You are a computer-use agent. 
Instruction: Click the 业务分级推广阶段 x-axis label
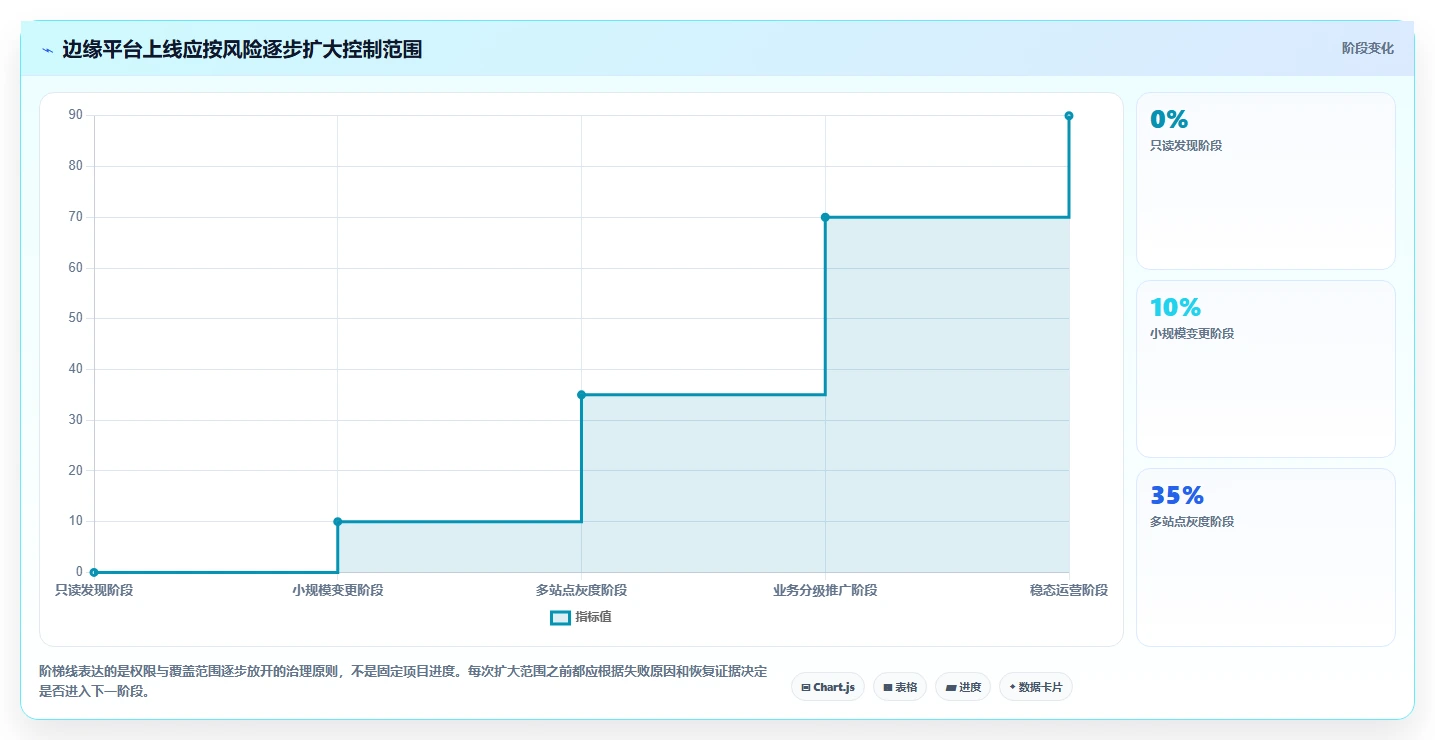(x=825, y=590)
